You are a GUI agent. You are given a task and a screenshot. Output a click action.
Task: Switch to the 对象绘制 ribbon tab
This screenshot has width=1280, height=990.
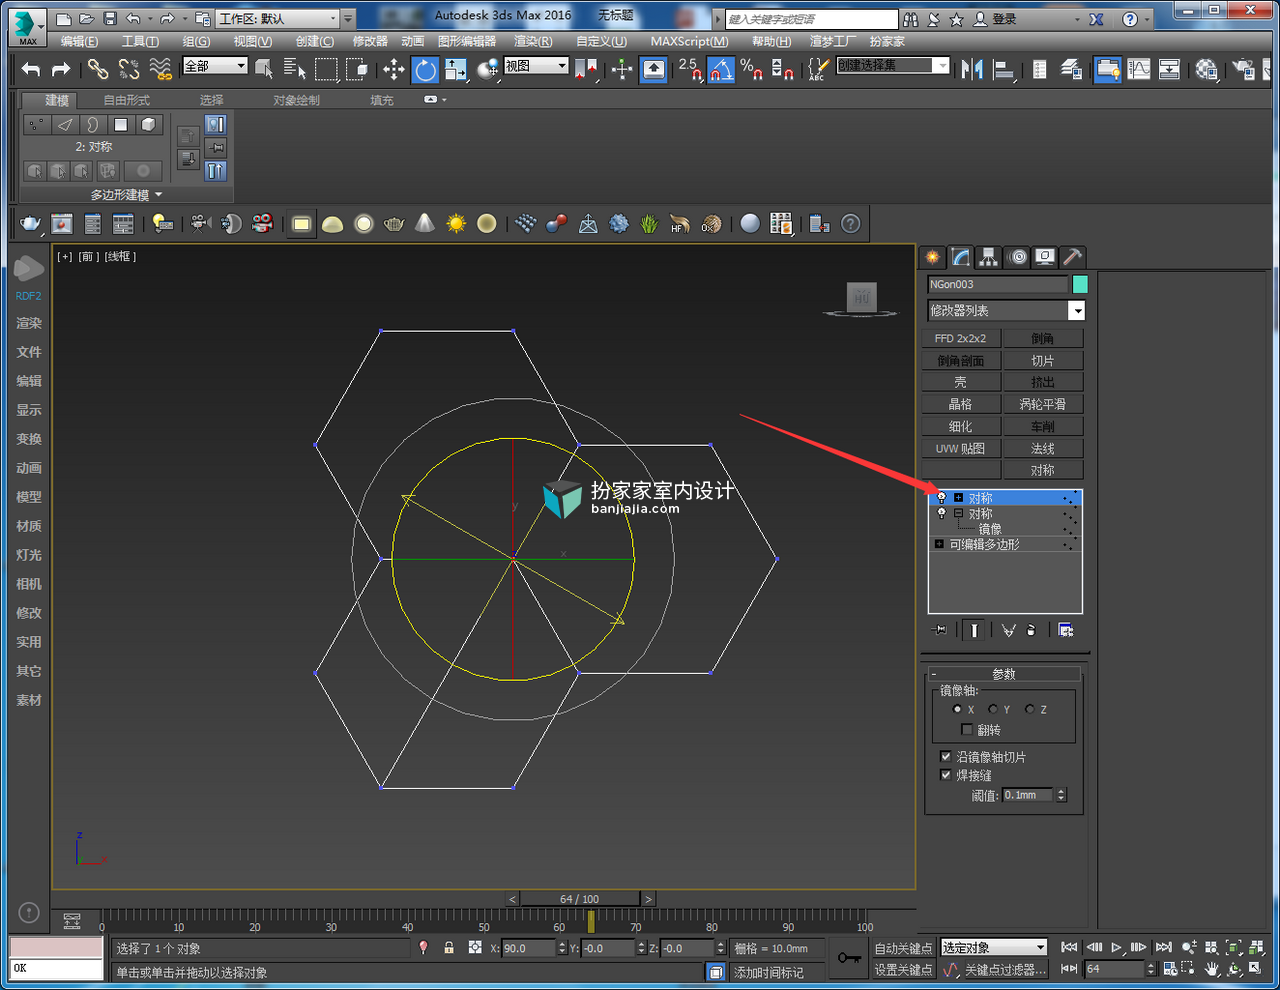[296, 100]
